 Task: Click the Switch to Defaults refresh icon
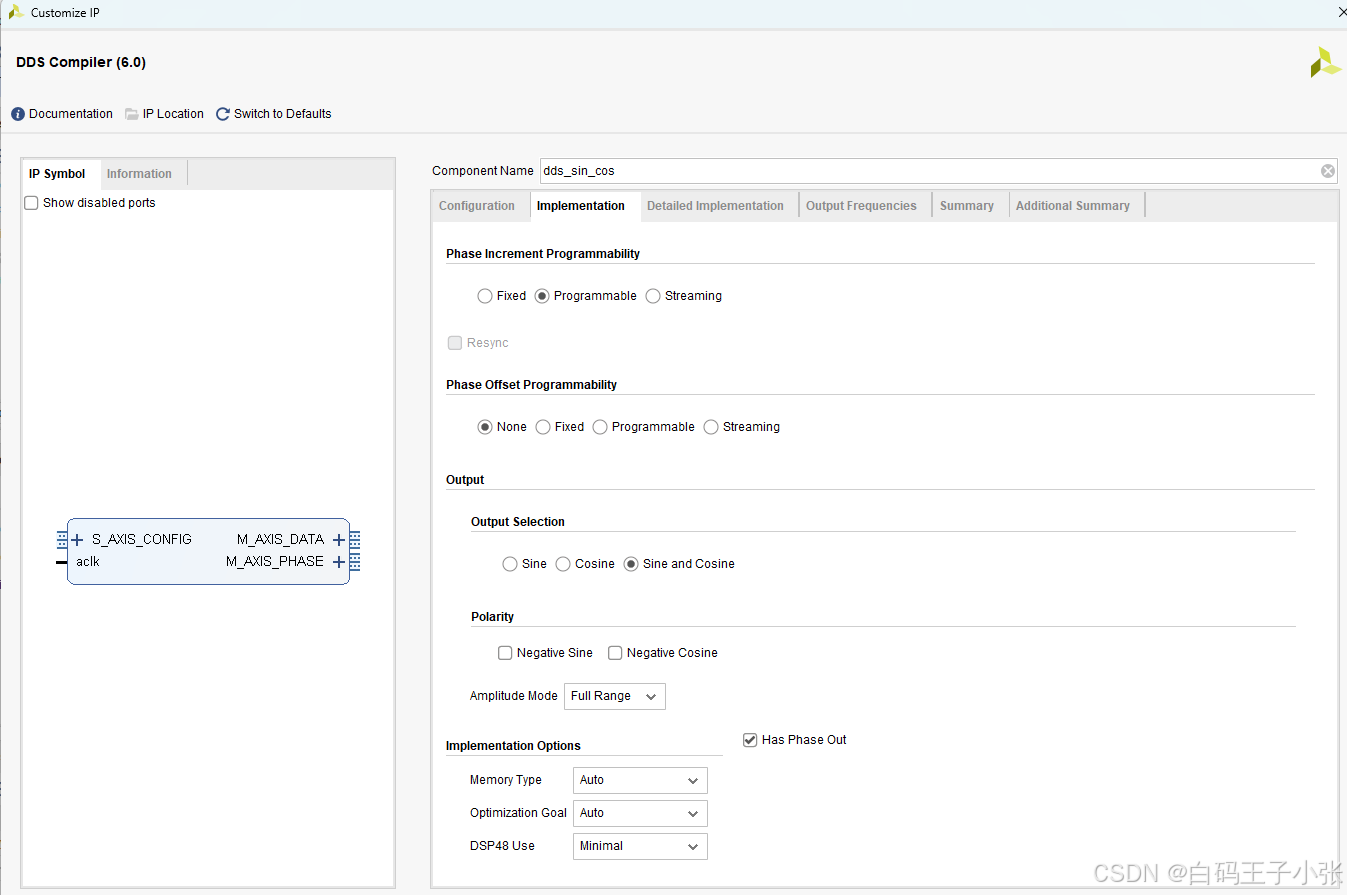[223, 114]
